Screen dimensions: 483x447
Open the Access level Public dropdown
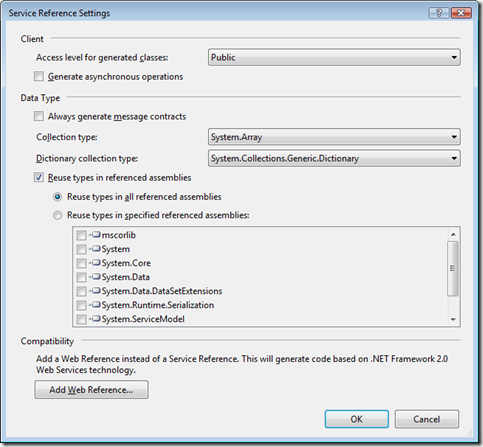click(334, 57)
